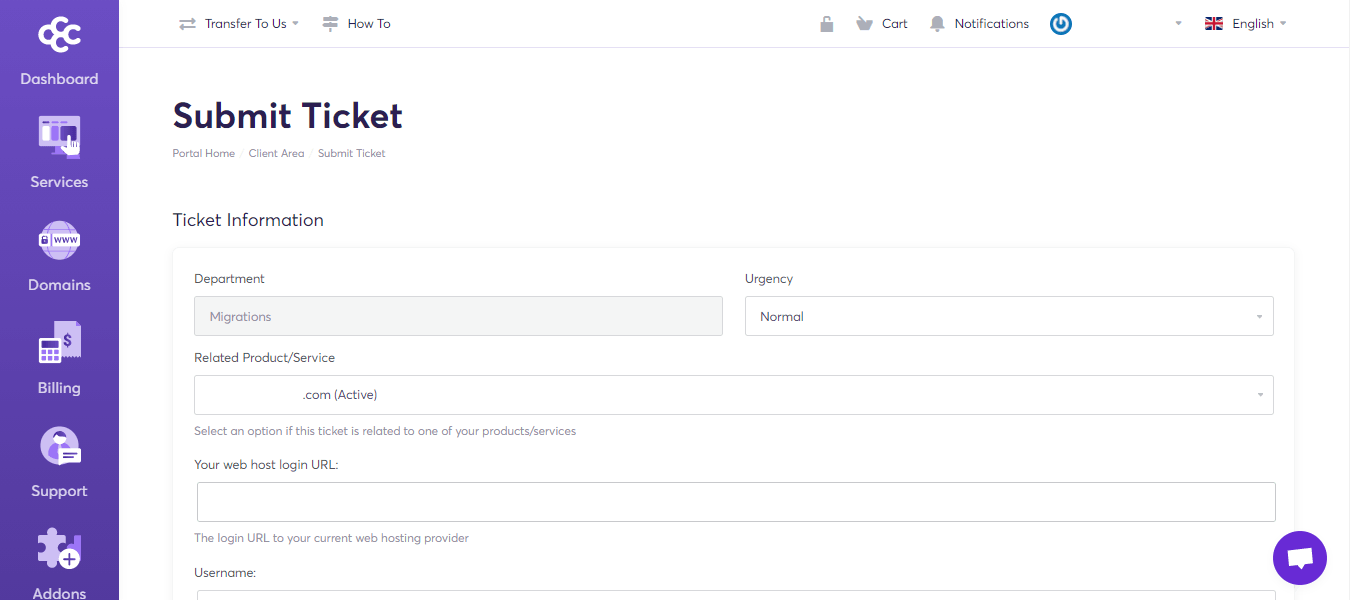Follow the Portal Home breadcrumb link
The image size is (1350, 600).
(203, 153)
